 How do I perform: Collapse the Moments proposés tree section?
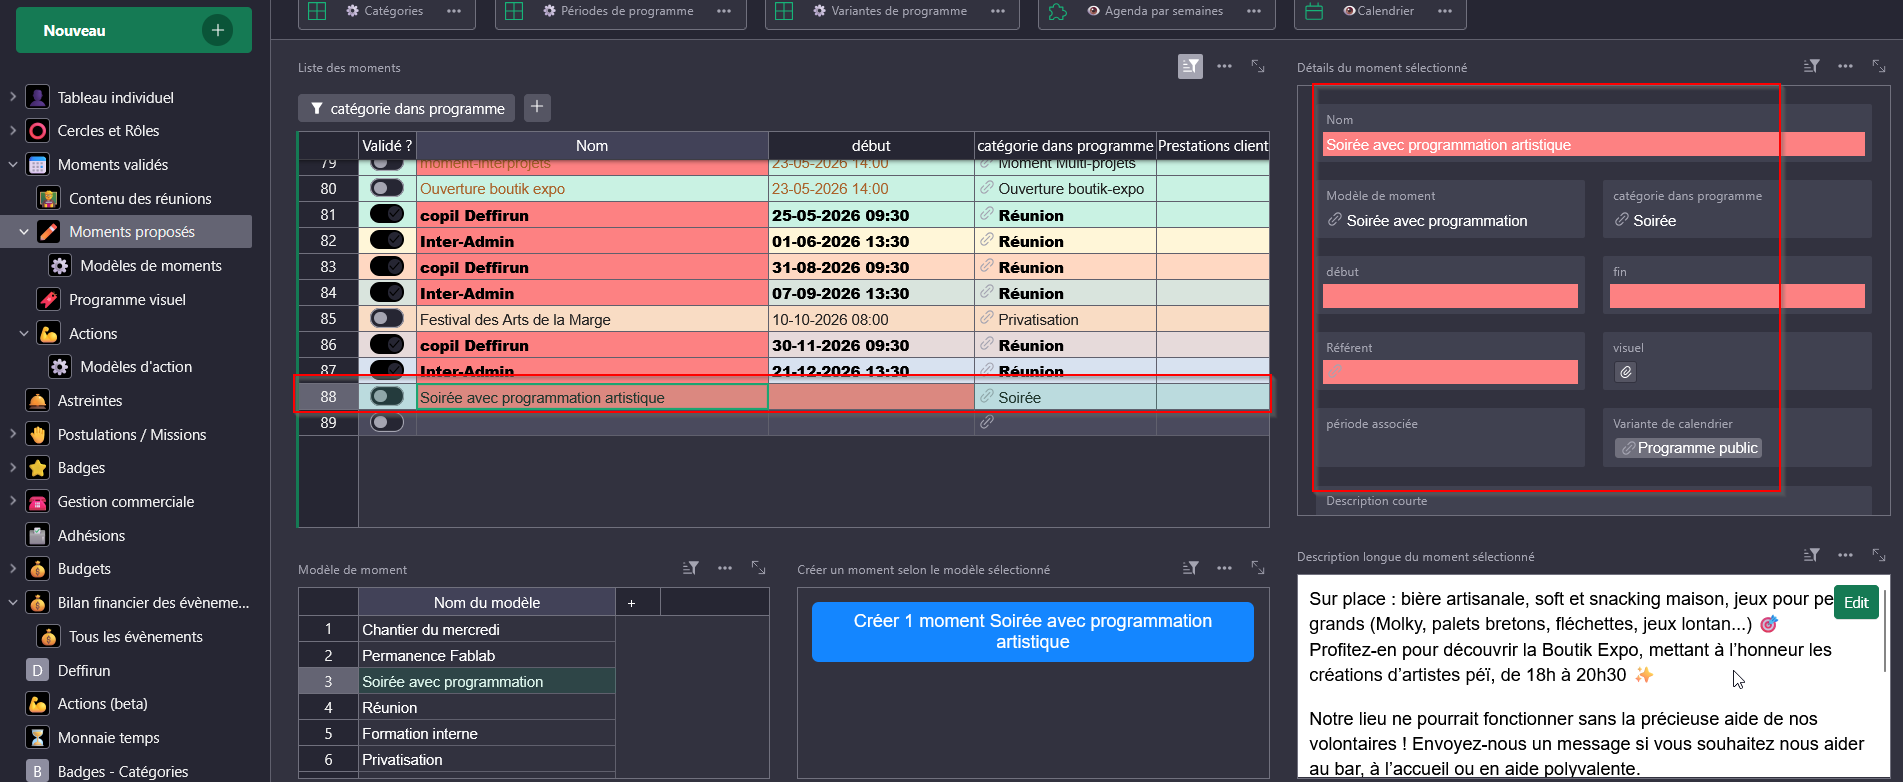point(24,232)
